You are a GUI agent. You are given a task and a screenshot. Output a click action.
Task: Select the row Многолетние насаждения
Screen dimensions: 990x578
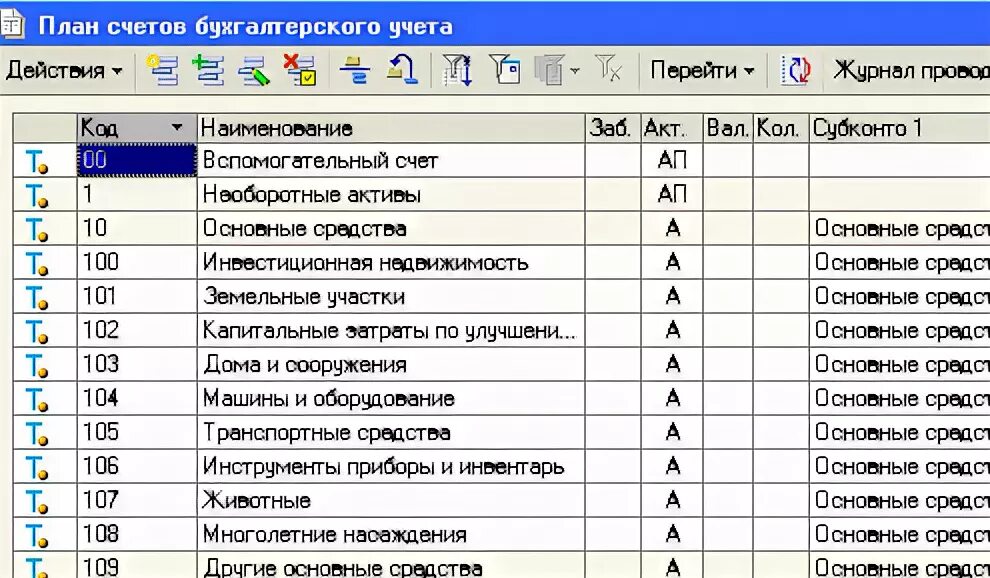point(502,535)
